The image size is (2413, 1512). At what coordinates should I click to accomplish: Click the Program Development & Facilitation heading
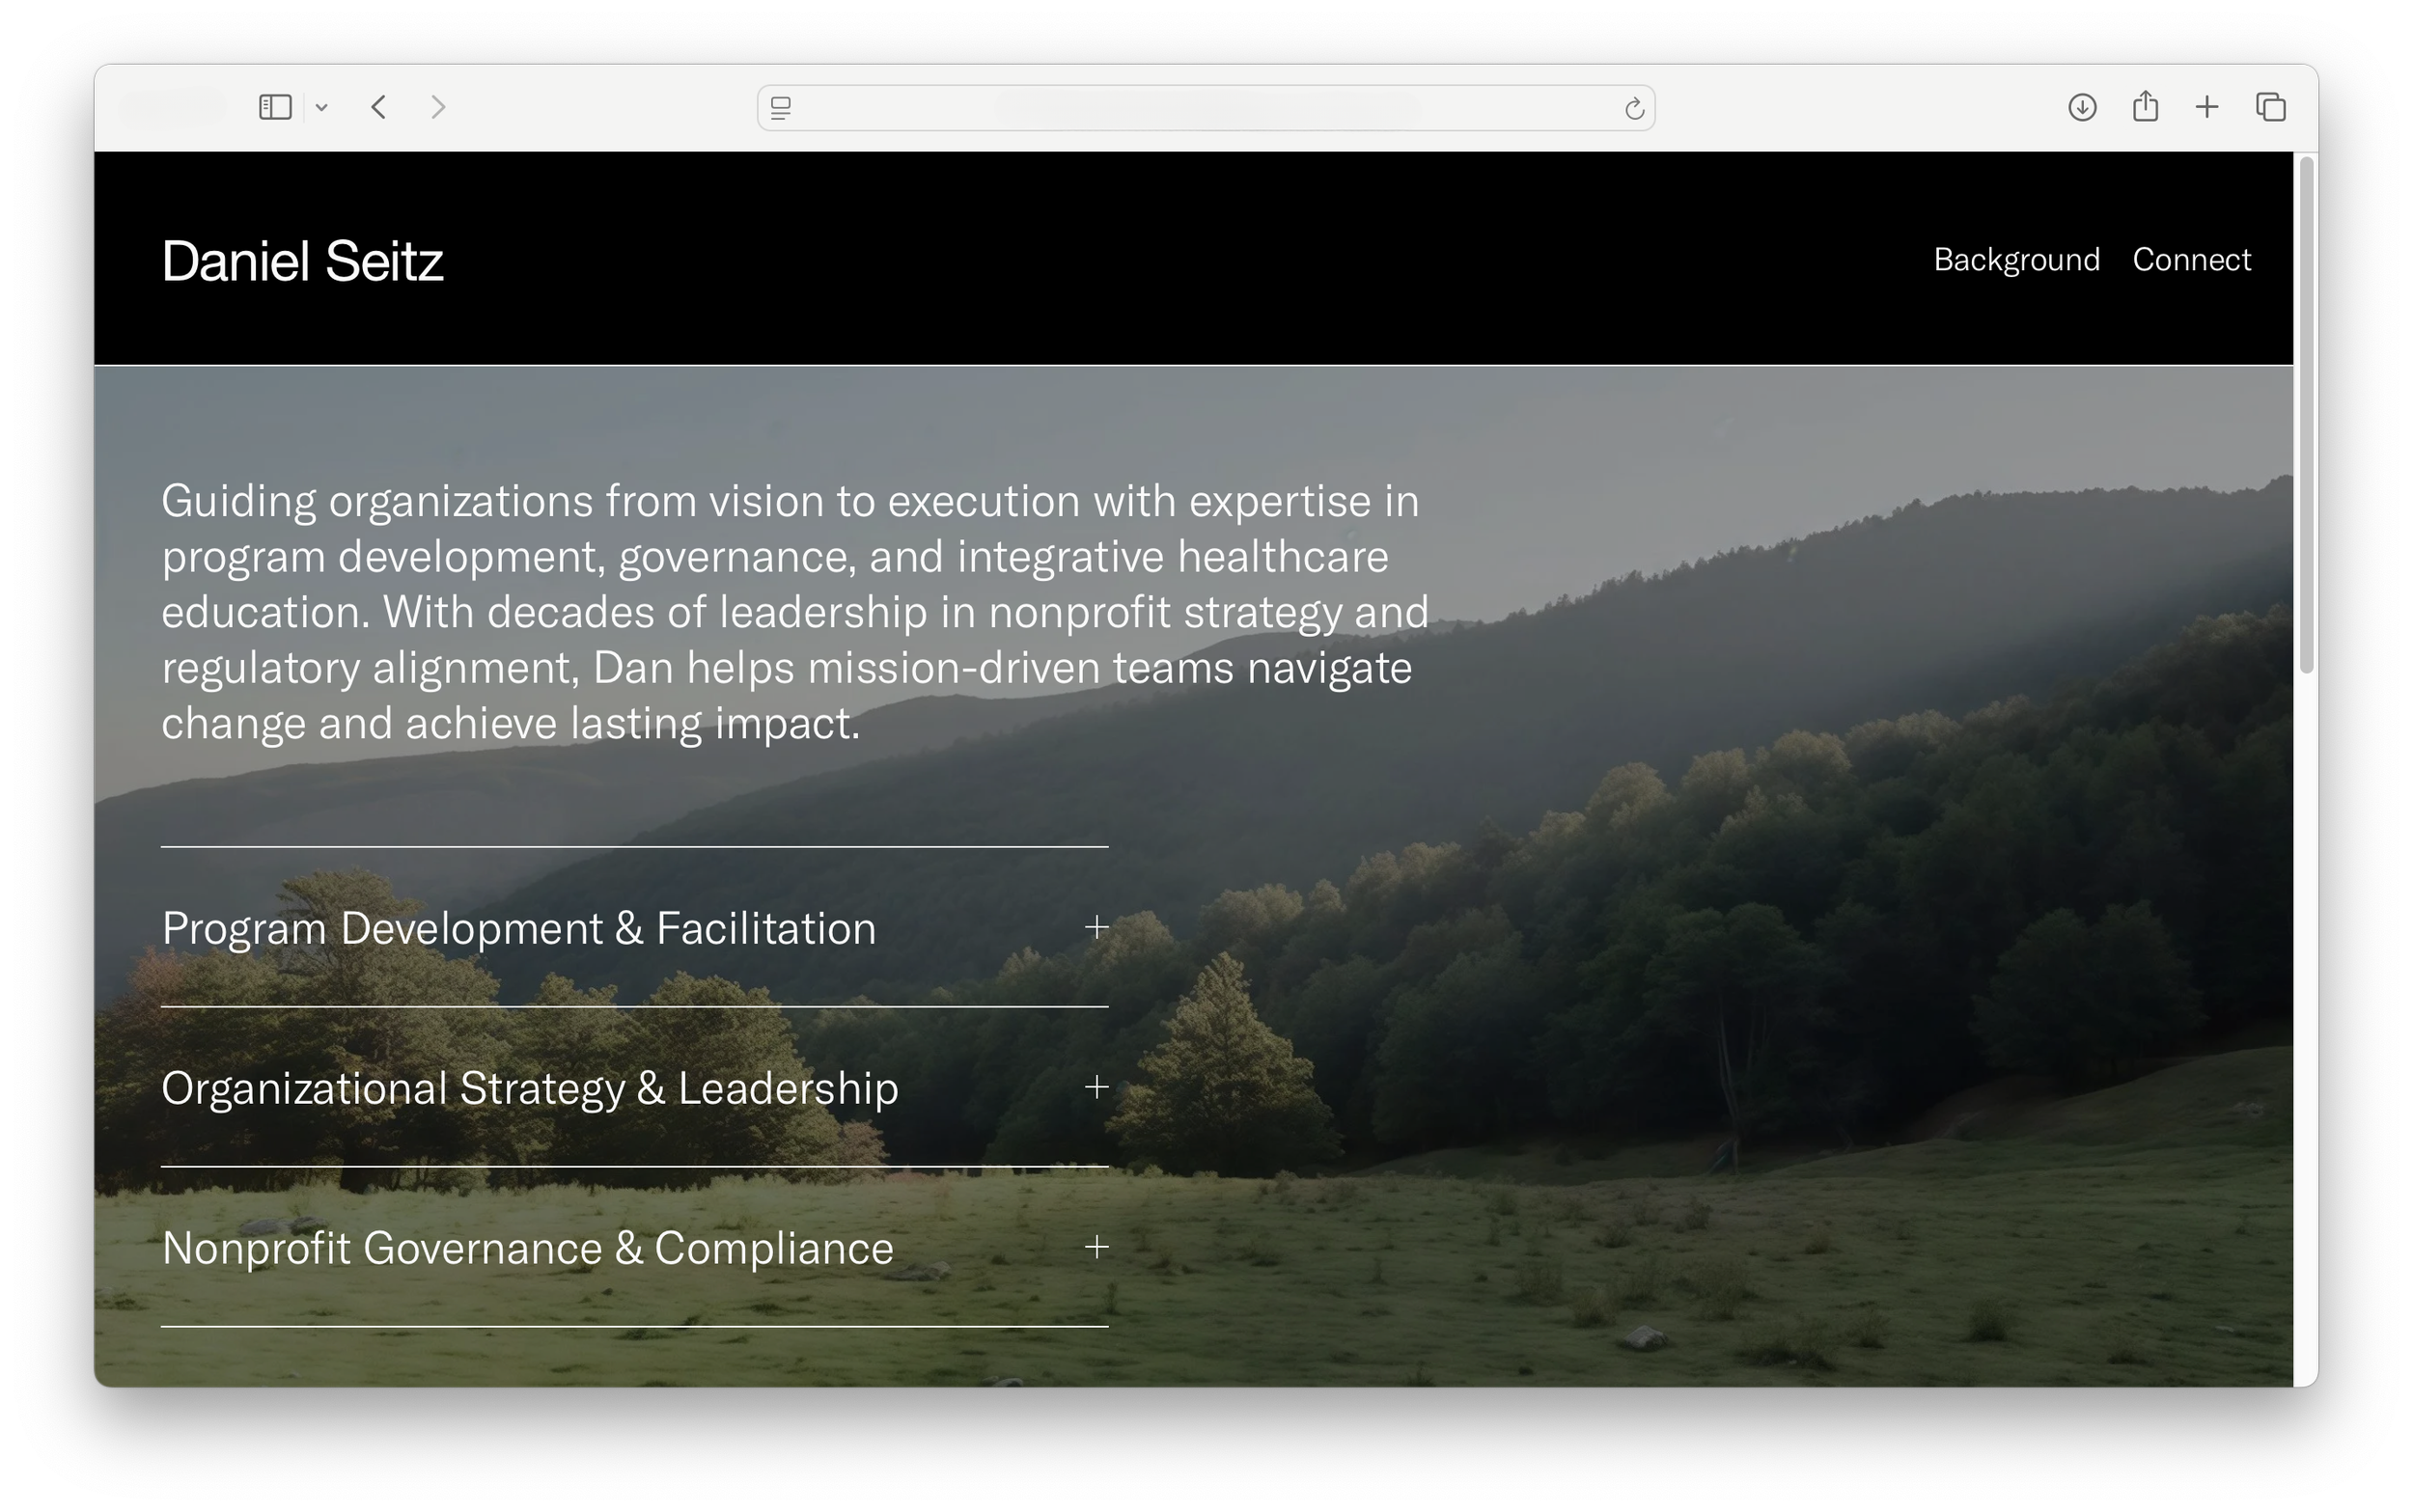point(518,928)
